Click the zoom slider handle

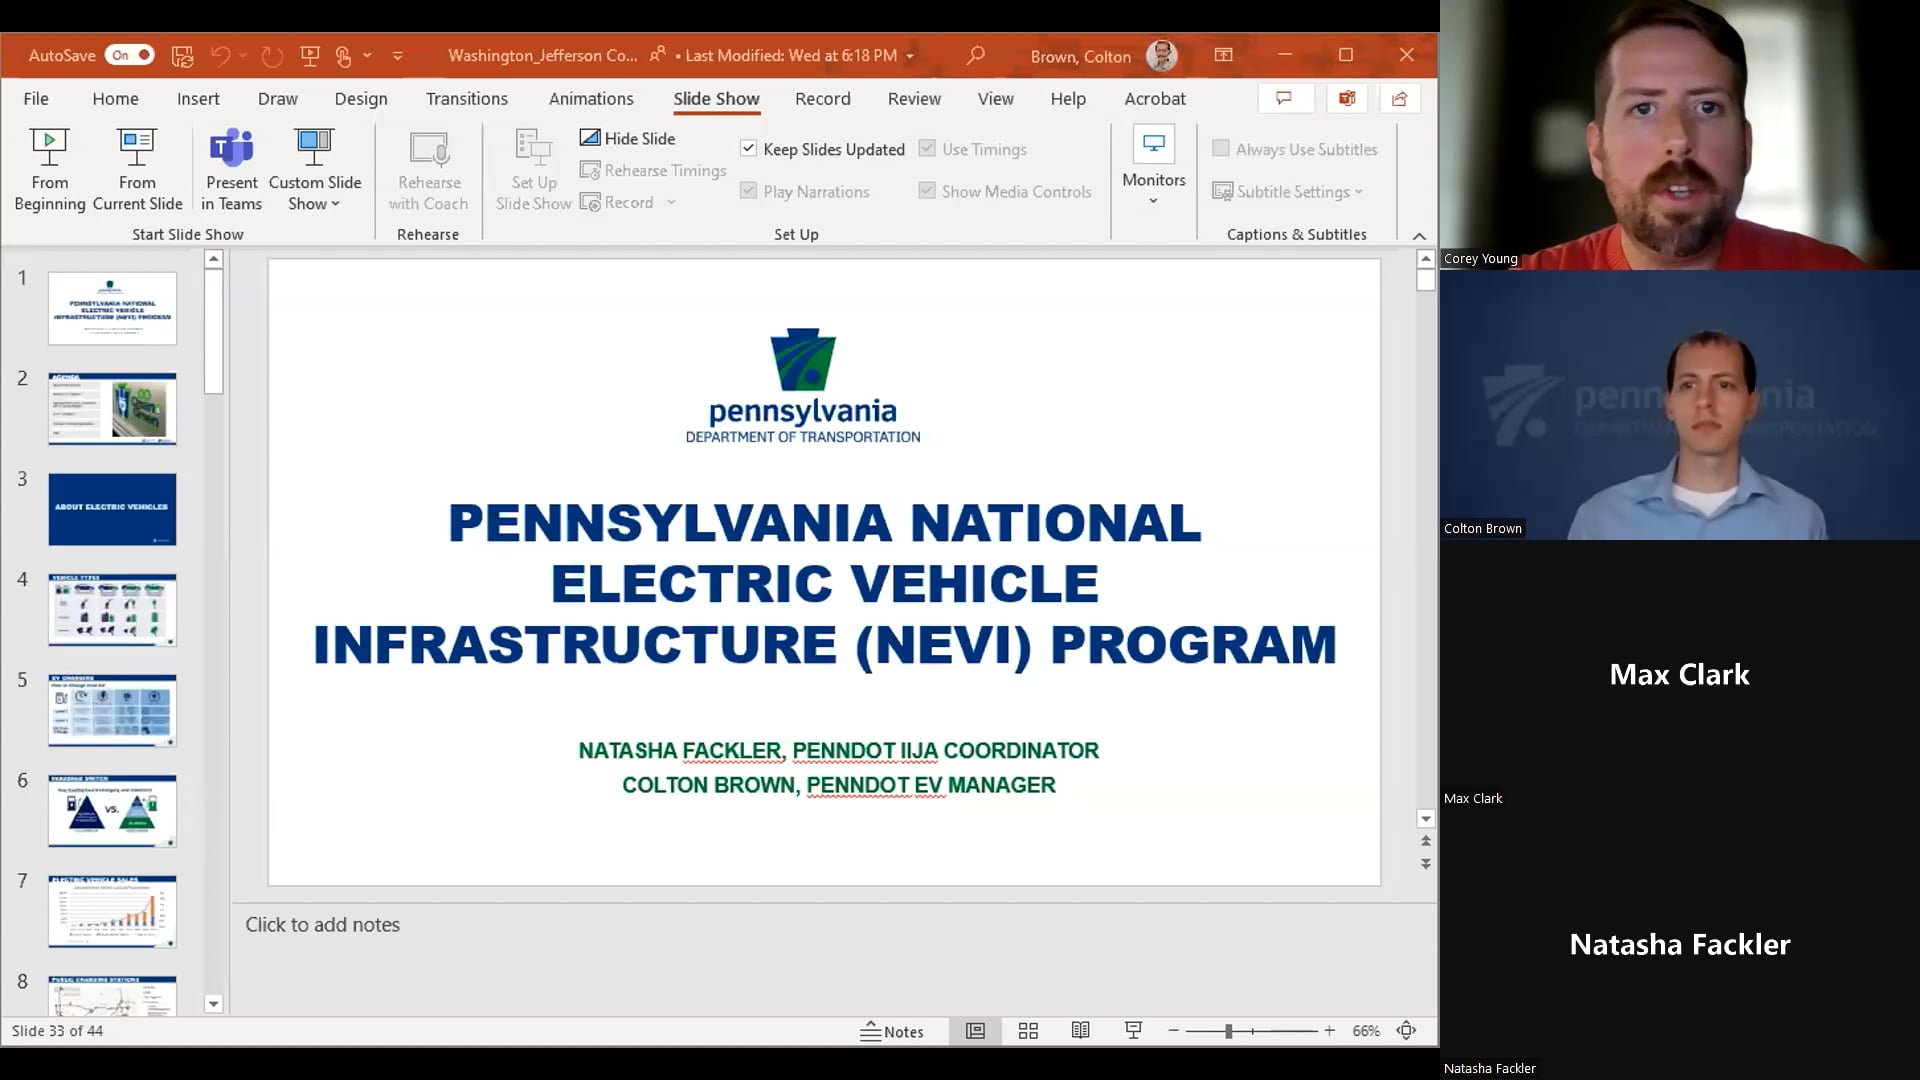coord(1228,1031)
